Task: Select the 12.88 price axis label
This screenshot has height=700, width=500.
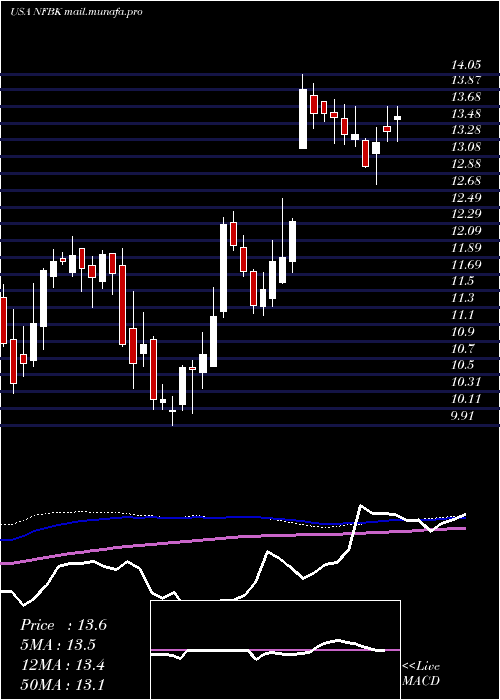Action: [466, 164]
